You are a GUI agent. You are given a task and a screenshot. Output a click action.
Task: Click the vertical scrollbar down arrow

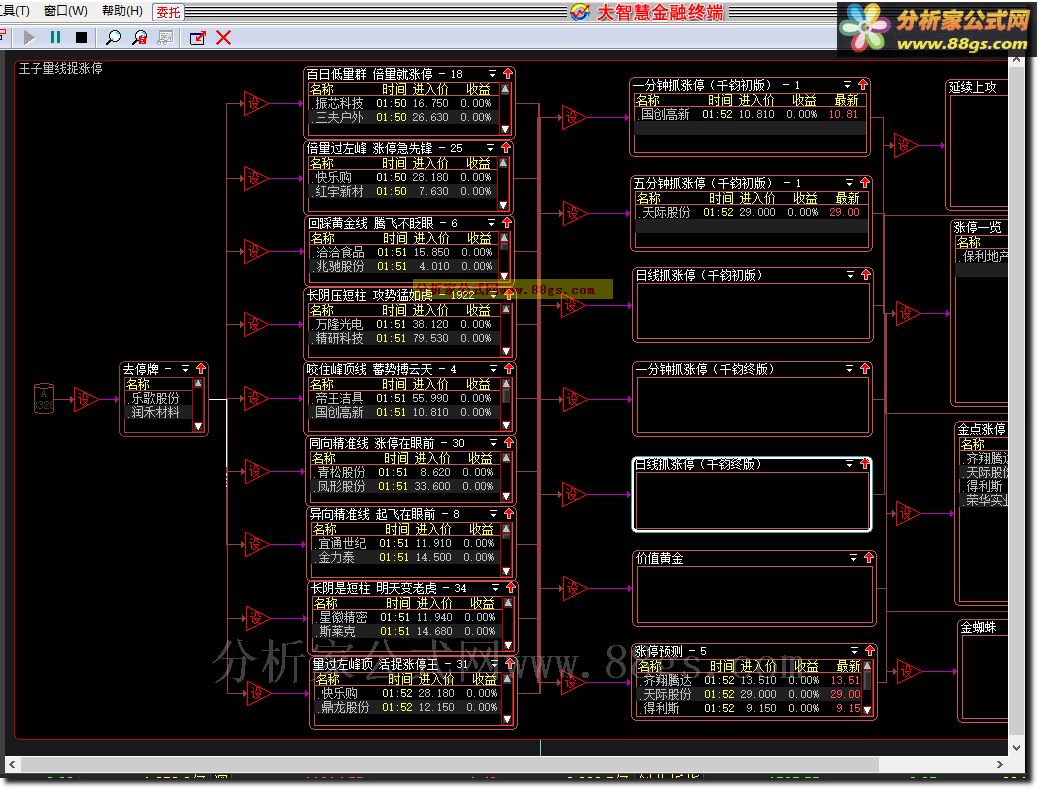(x=1017, y=747)
